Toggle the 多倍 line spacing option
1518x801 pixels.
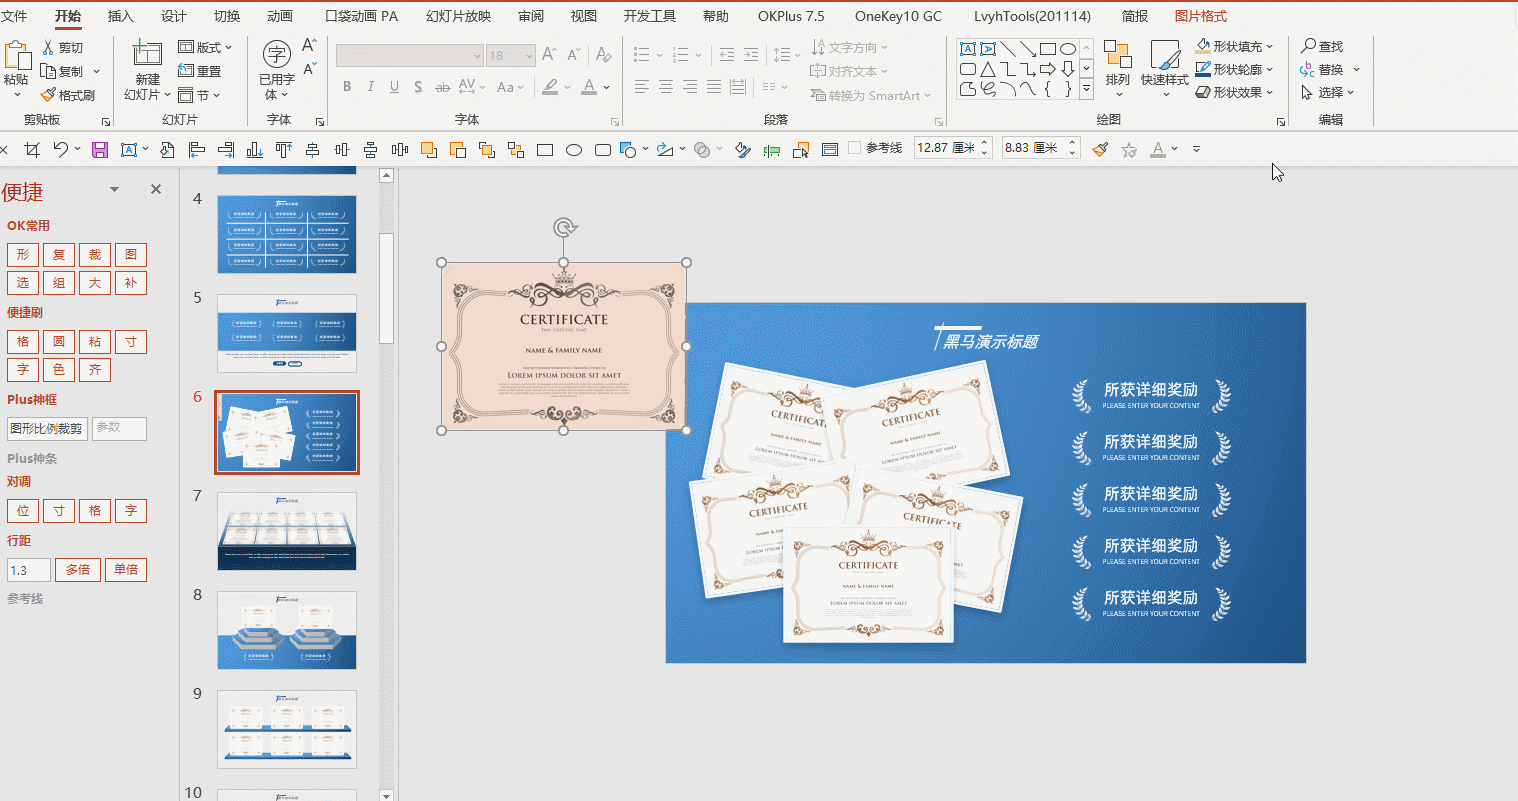click(x=78, y=570)
